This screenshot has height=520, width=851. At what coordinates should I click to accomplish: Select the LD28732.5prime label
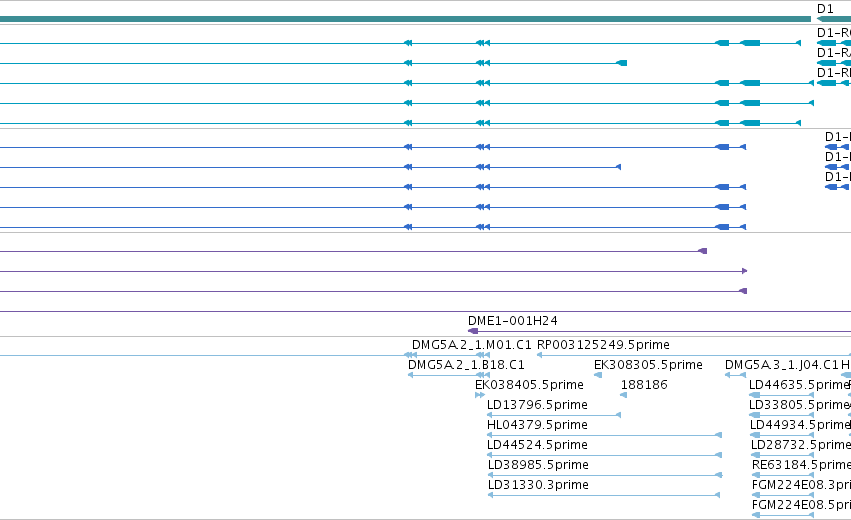pyautogui.click(x=801, y=445)
